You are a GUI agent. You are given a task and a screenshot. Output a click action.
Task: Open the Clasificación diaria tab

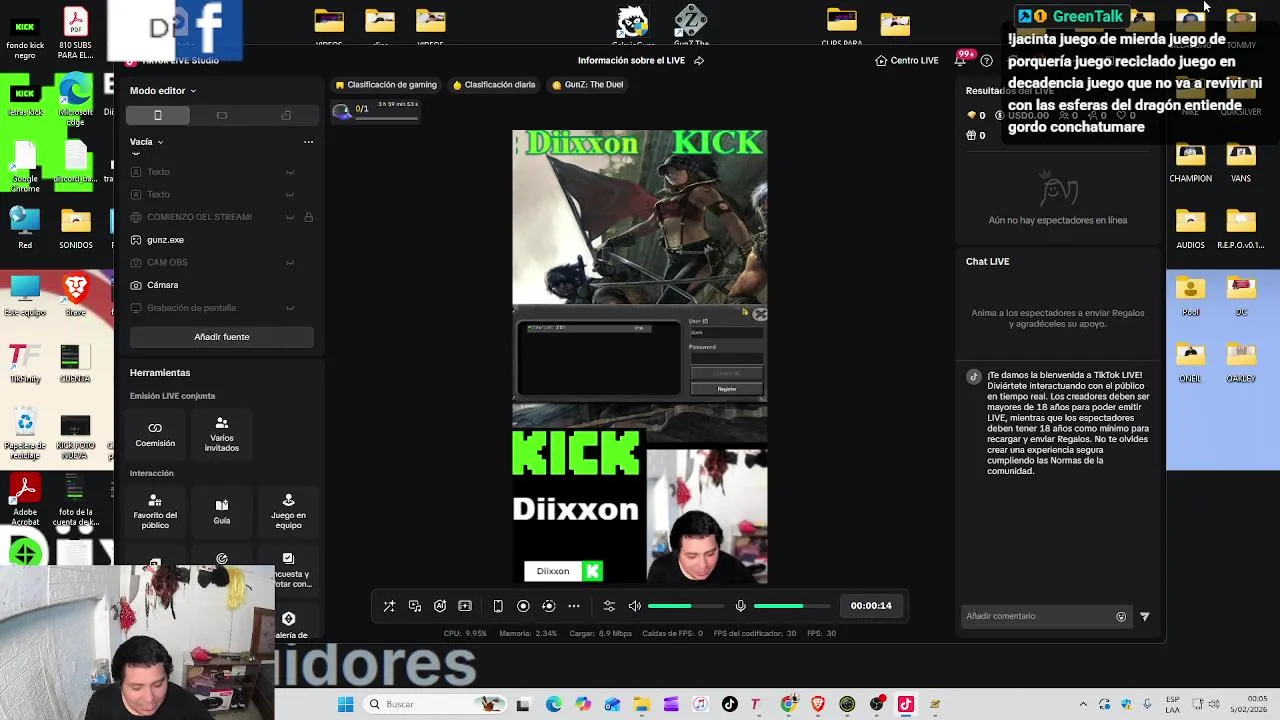click(494, 85)
